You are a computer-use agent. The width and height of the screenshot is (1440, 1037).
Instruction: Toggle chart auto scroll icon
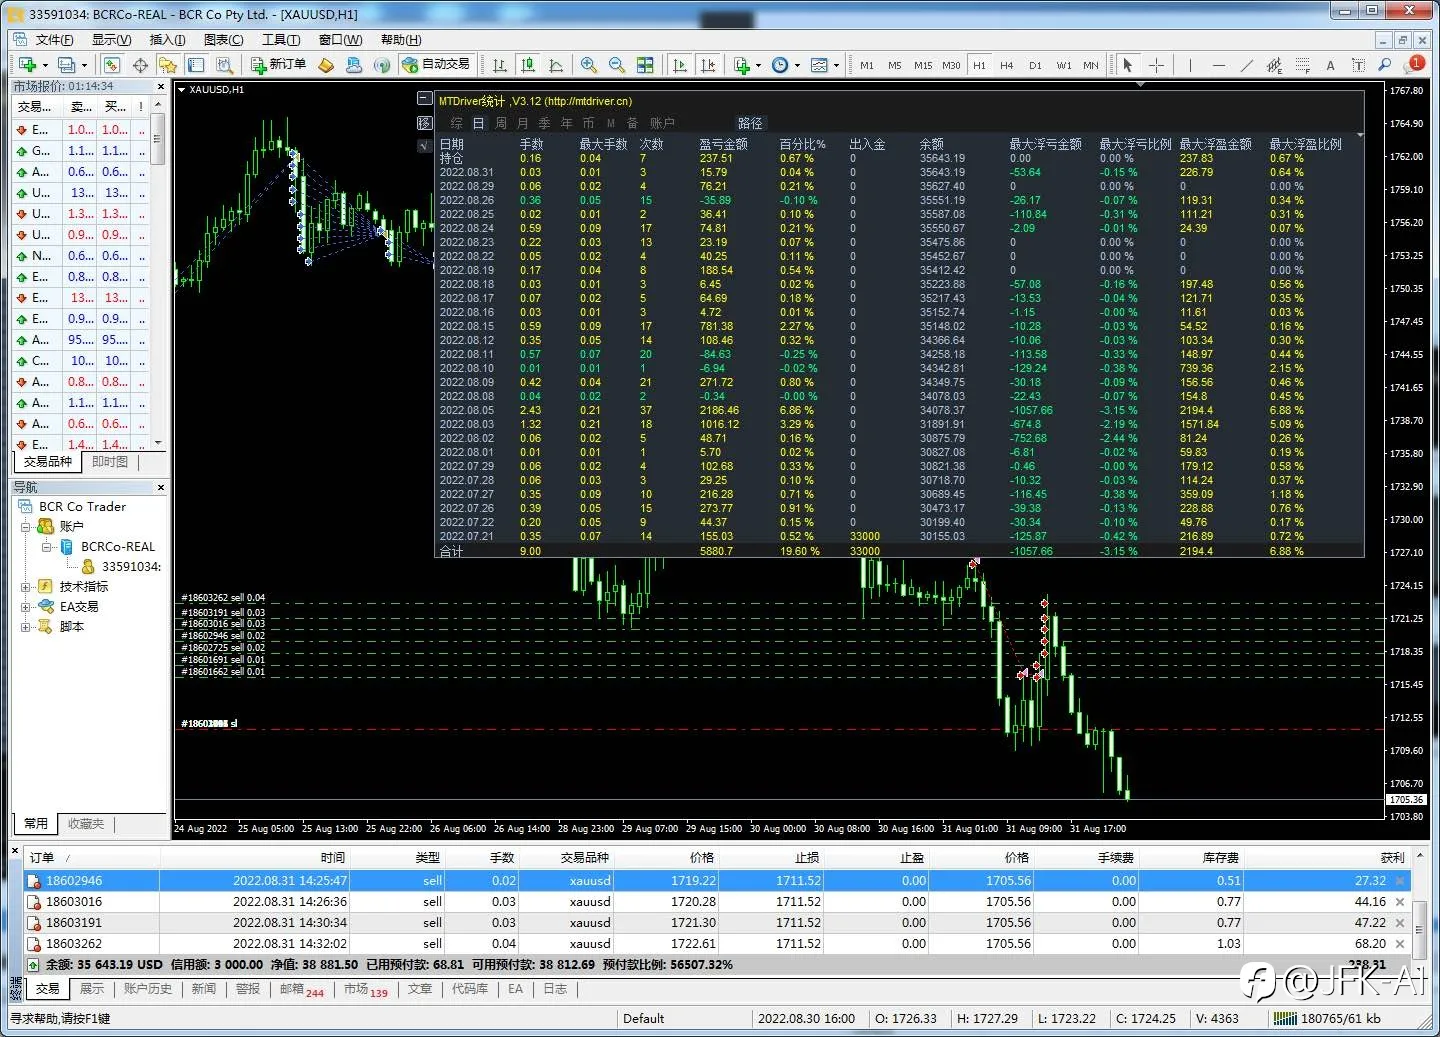[x=680, y=65]
